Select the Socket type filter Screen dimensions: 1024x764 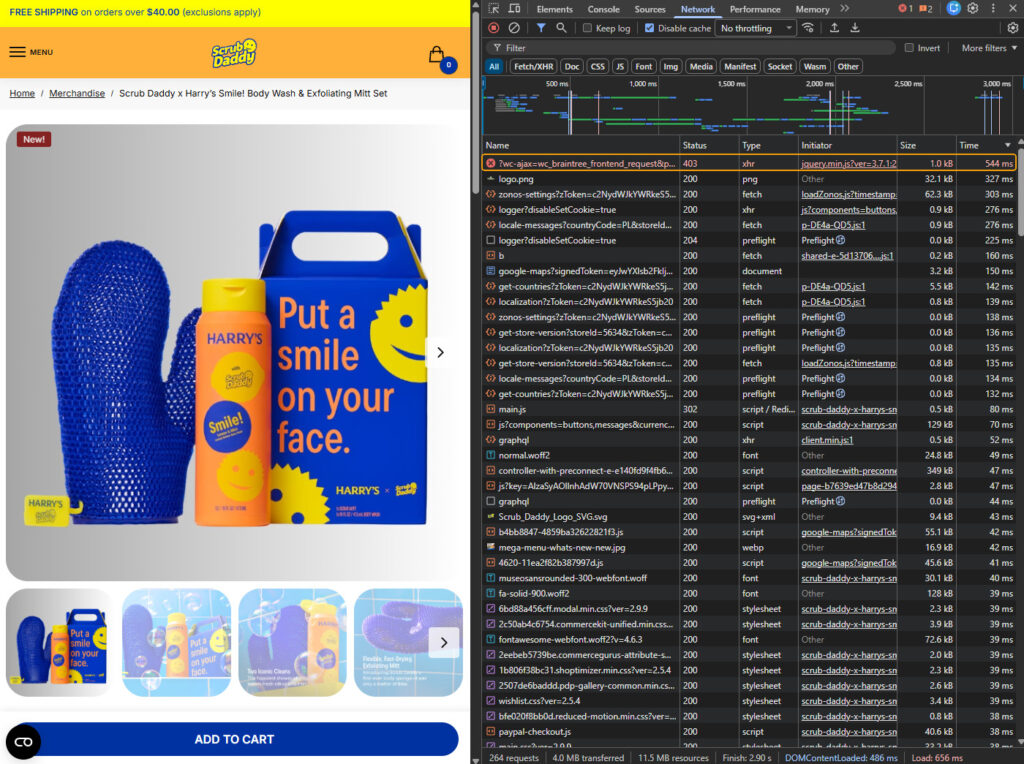click(780, 67)
